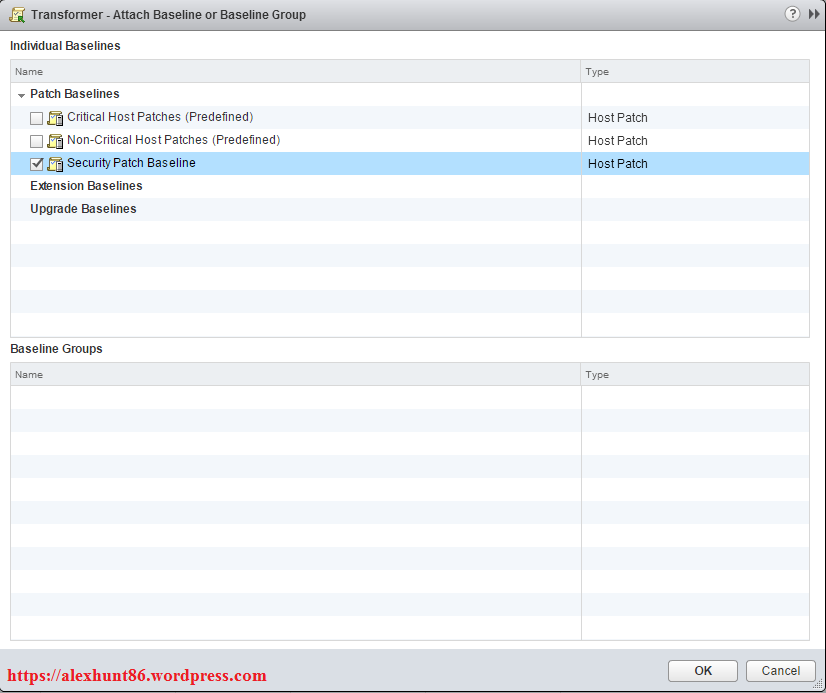Click the Transformer dialog title icon
Screen dimensions: 826x693
click(x=17, y=15)
